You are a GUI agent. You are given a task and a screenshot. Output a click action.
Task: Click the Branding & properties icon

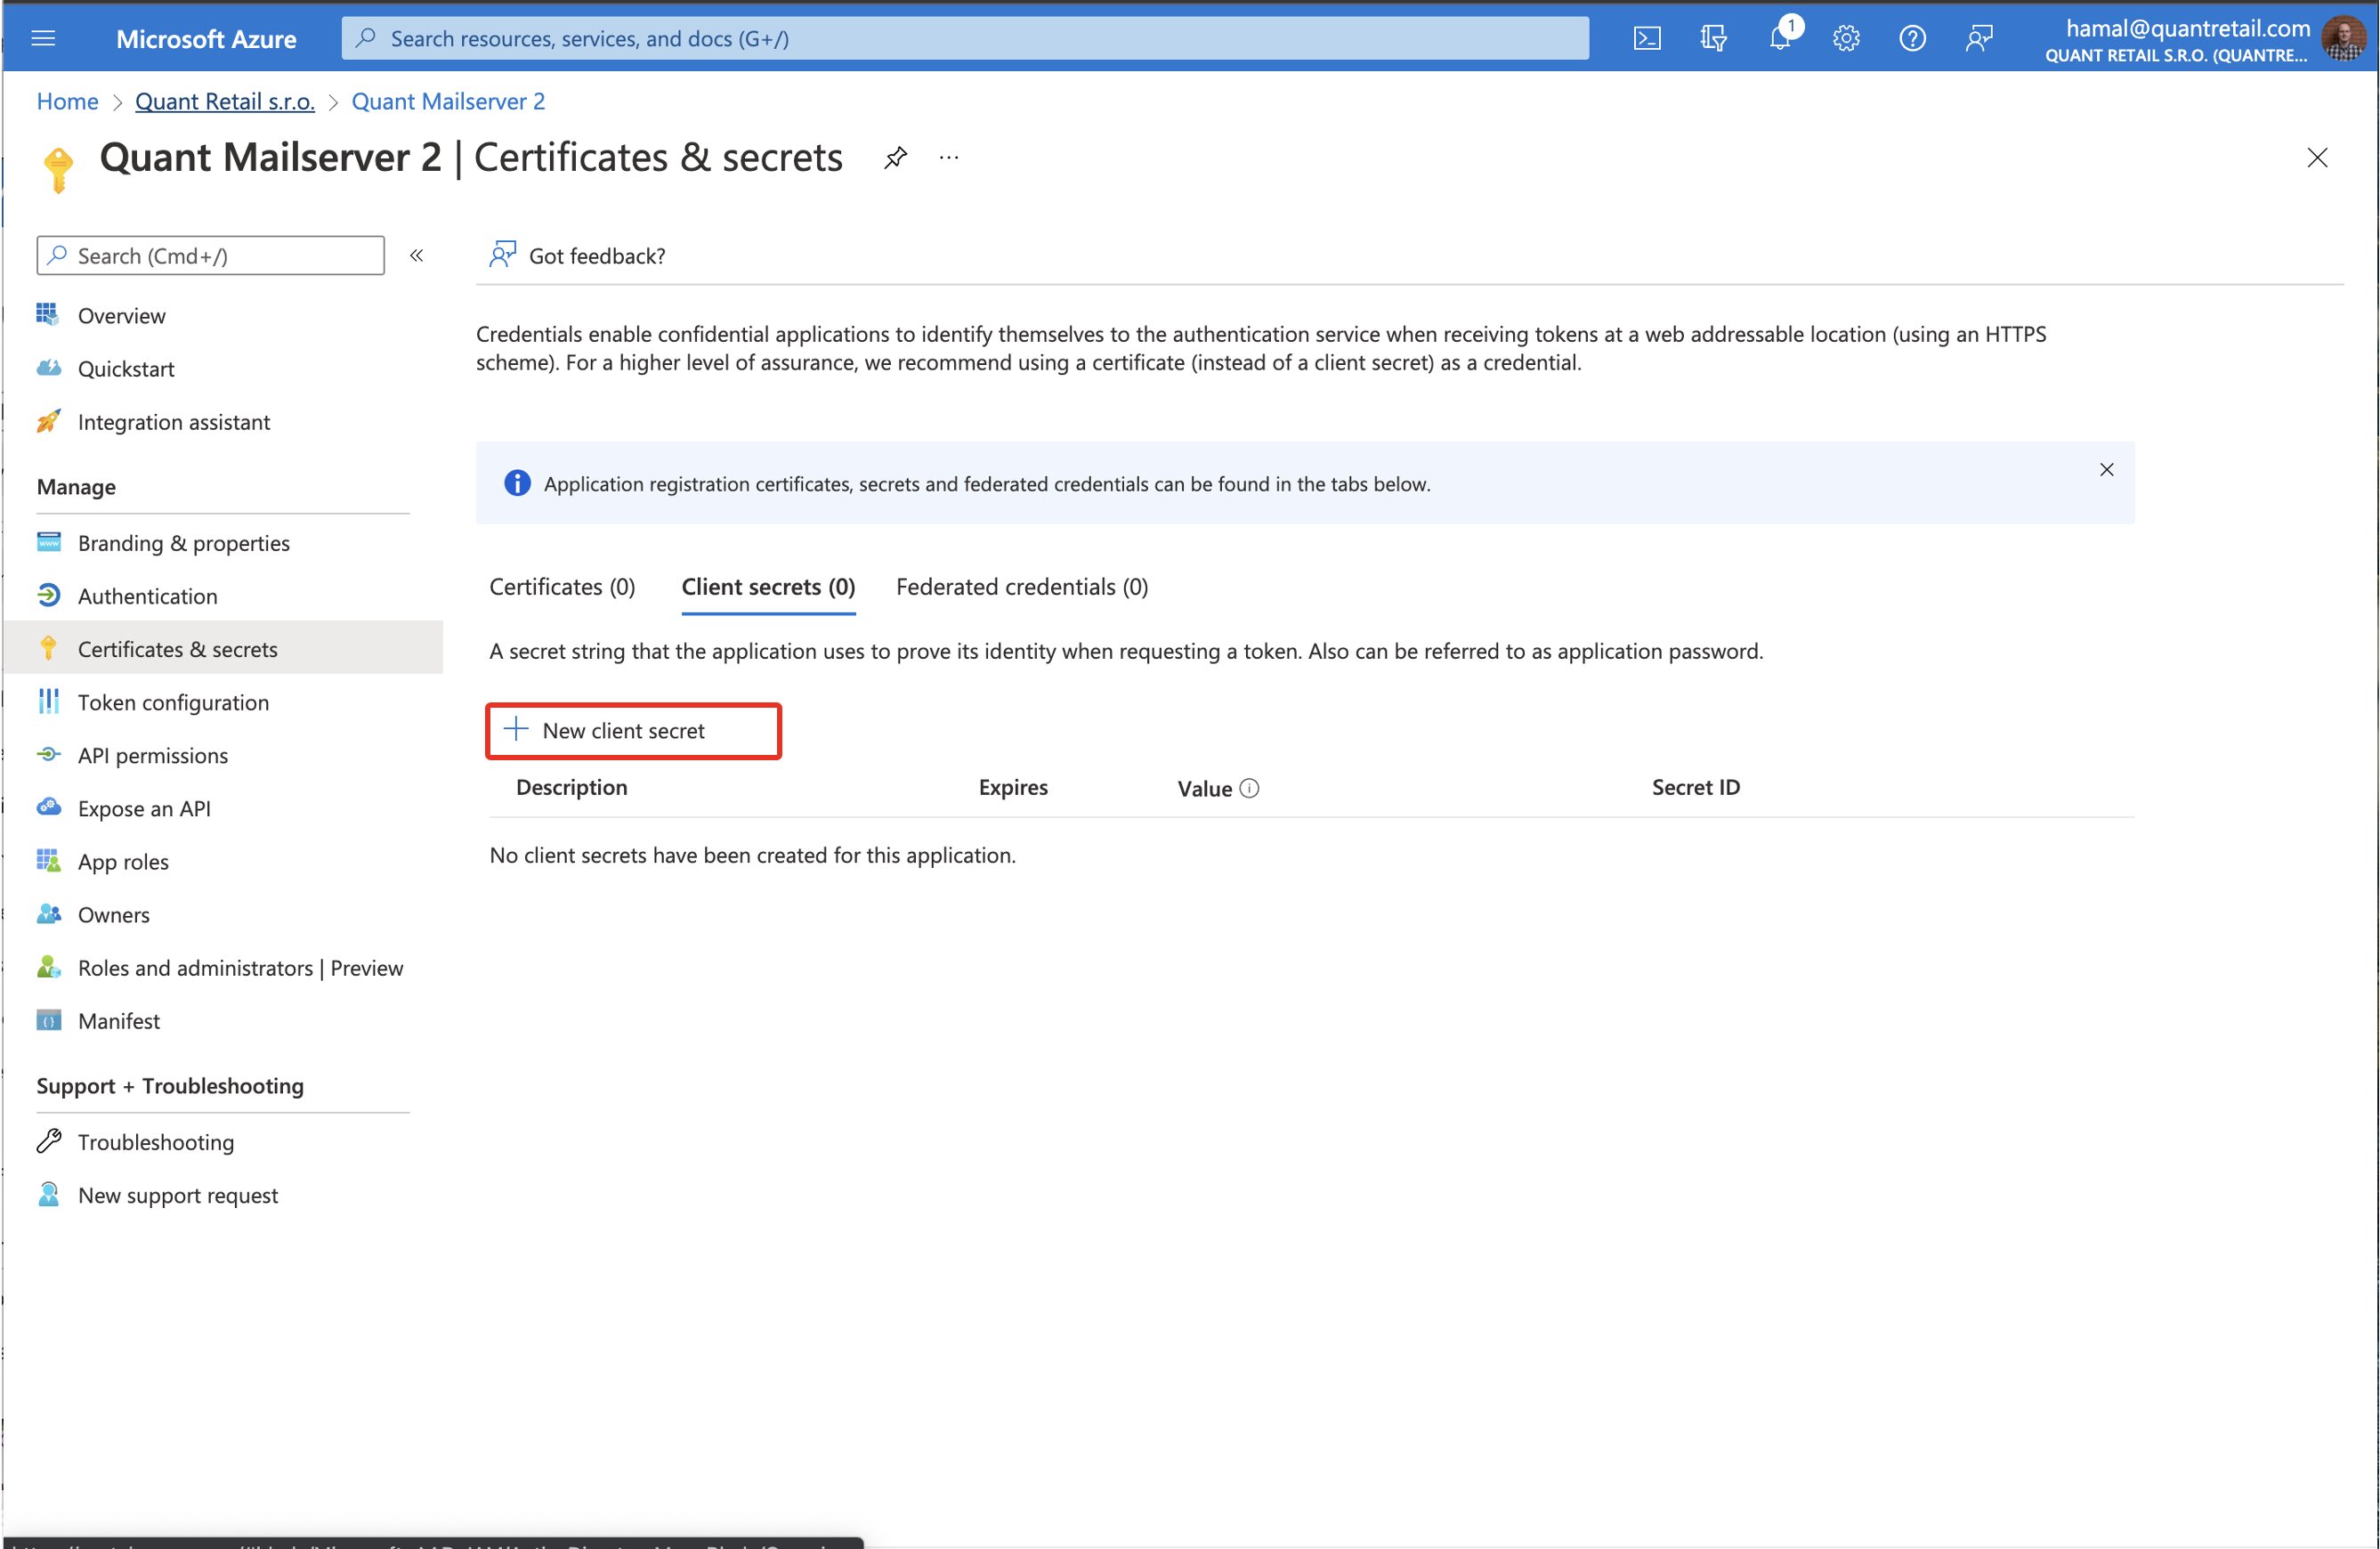pyautogui.click(x=48, y=542)
